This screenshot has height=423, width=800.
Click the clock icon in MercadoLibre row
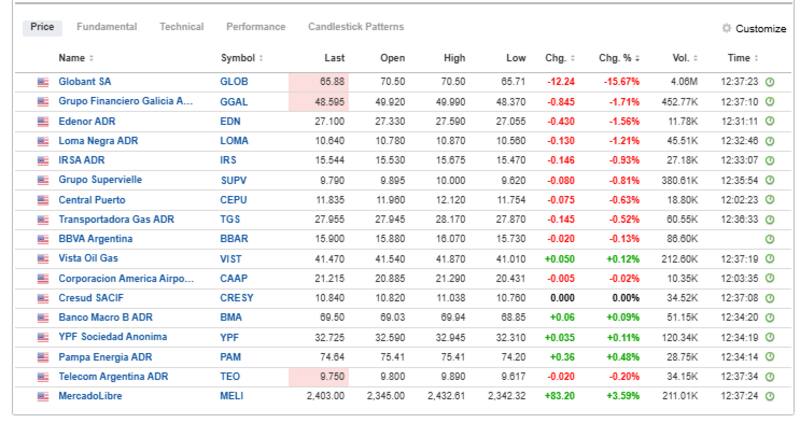point(770,395)
